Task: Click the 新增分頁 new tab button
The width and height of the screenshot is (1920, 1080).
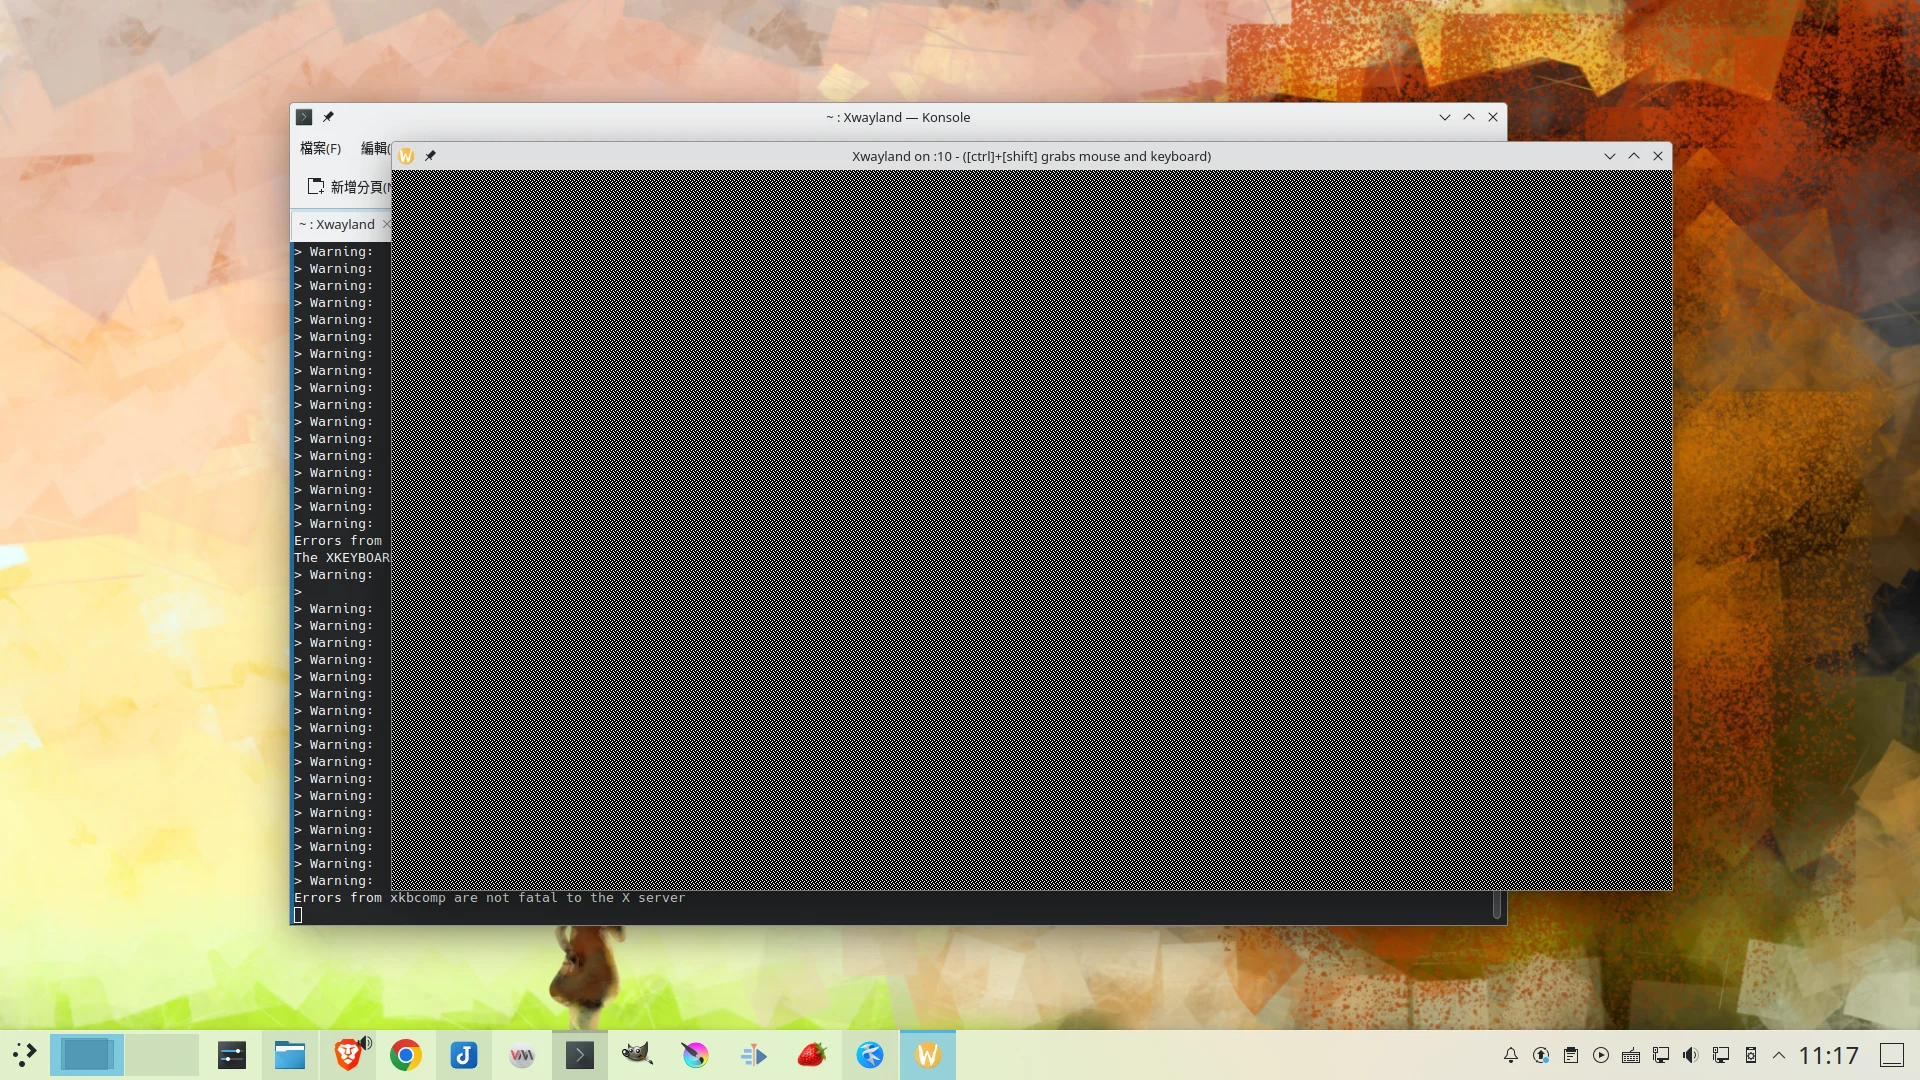Action: pyautogui.click(x=347, y=187)
